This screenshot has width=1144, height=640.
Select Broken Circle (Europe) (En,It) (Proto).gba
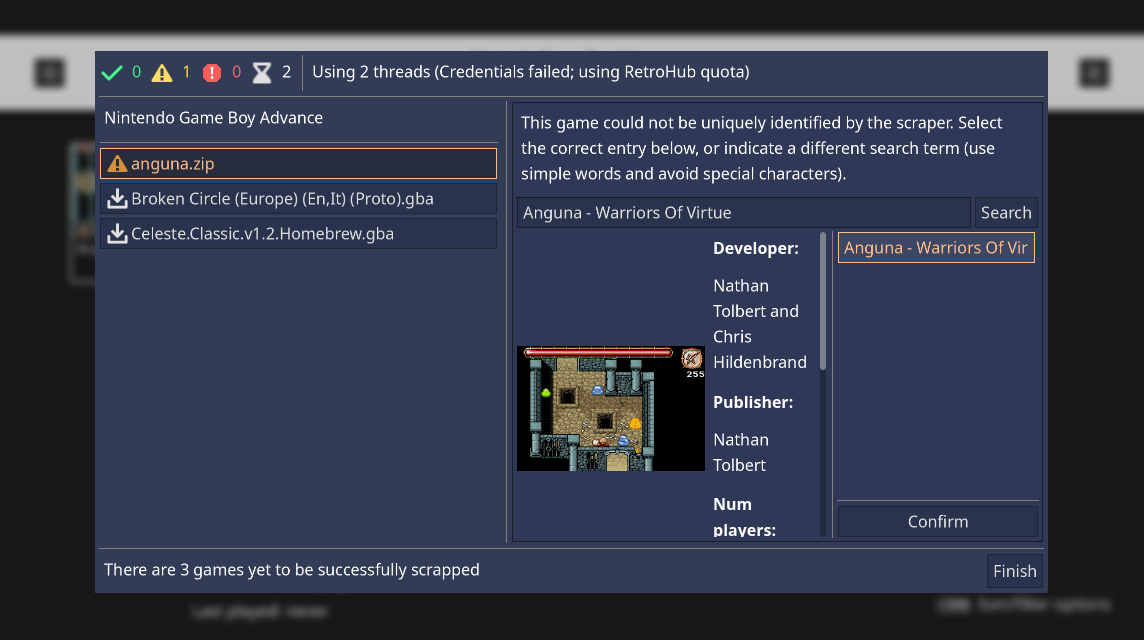[x=298, y=198]
